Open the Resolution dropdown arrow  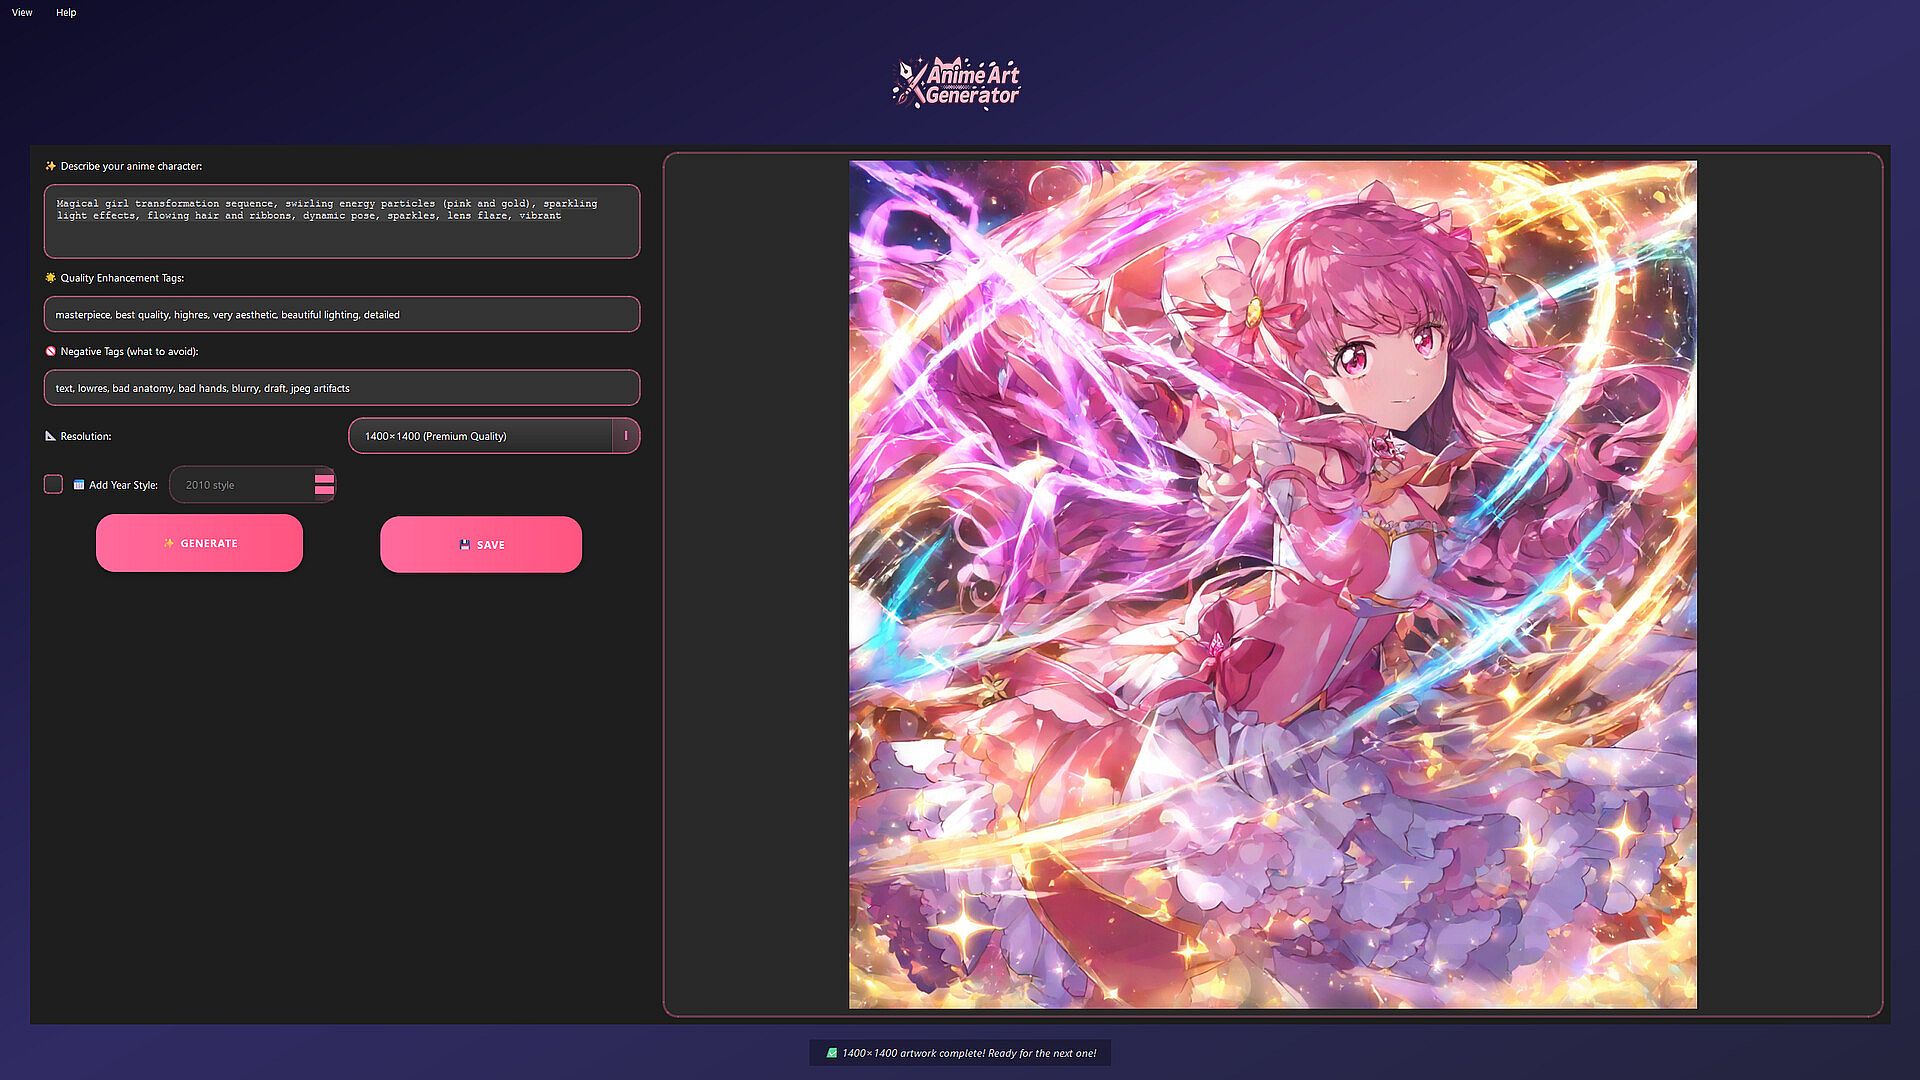(626, 436)
